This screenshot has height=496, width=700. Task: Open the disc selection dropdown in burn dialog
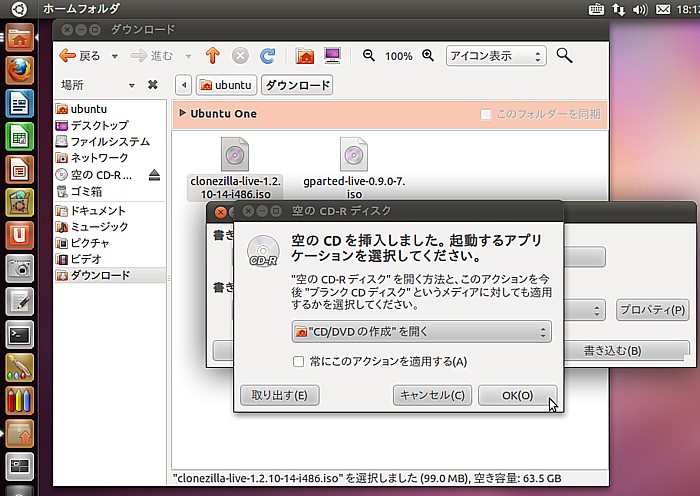coord(584,310)
